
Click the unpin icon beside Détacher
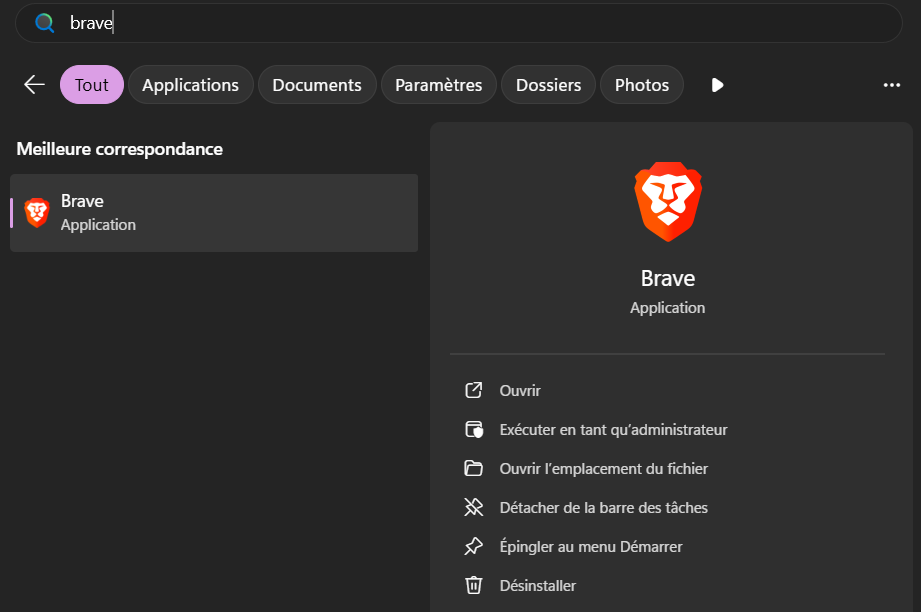(x=473, y=507)
